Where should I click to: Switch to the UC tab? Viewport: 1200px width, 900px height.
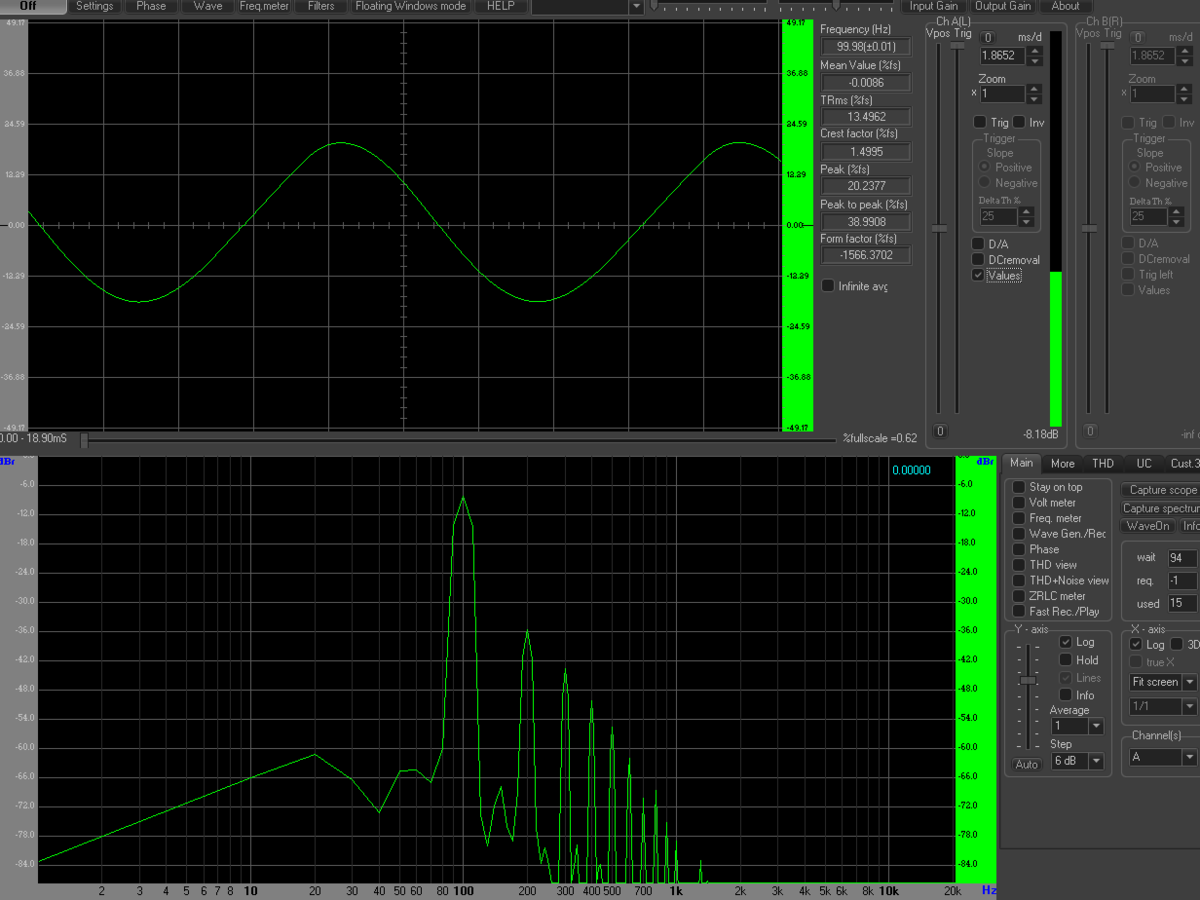pos(1144,463)
